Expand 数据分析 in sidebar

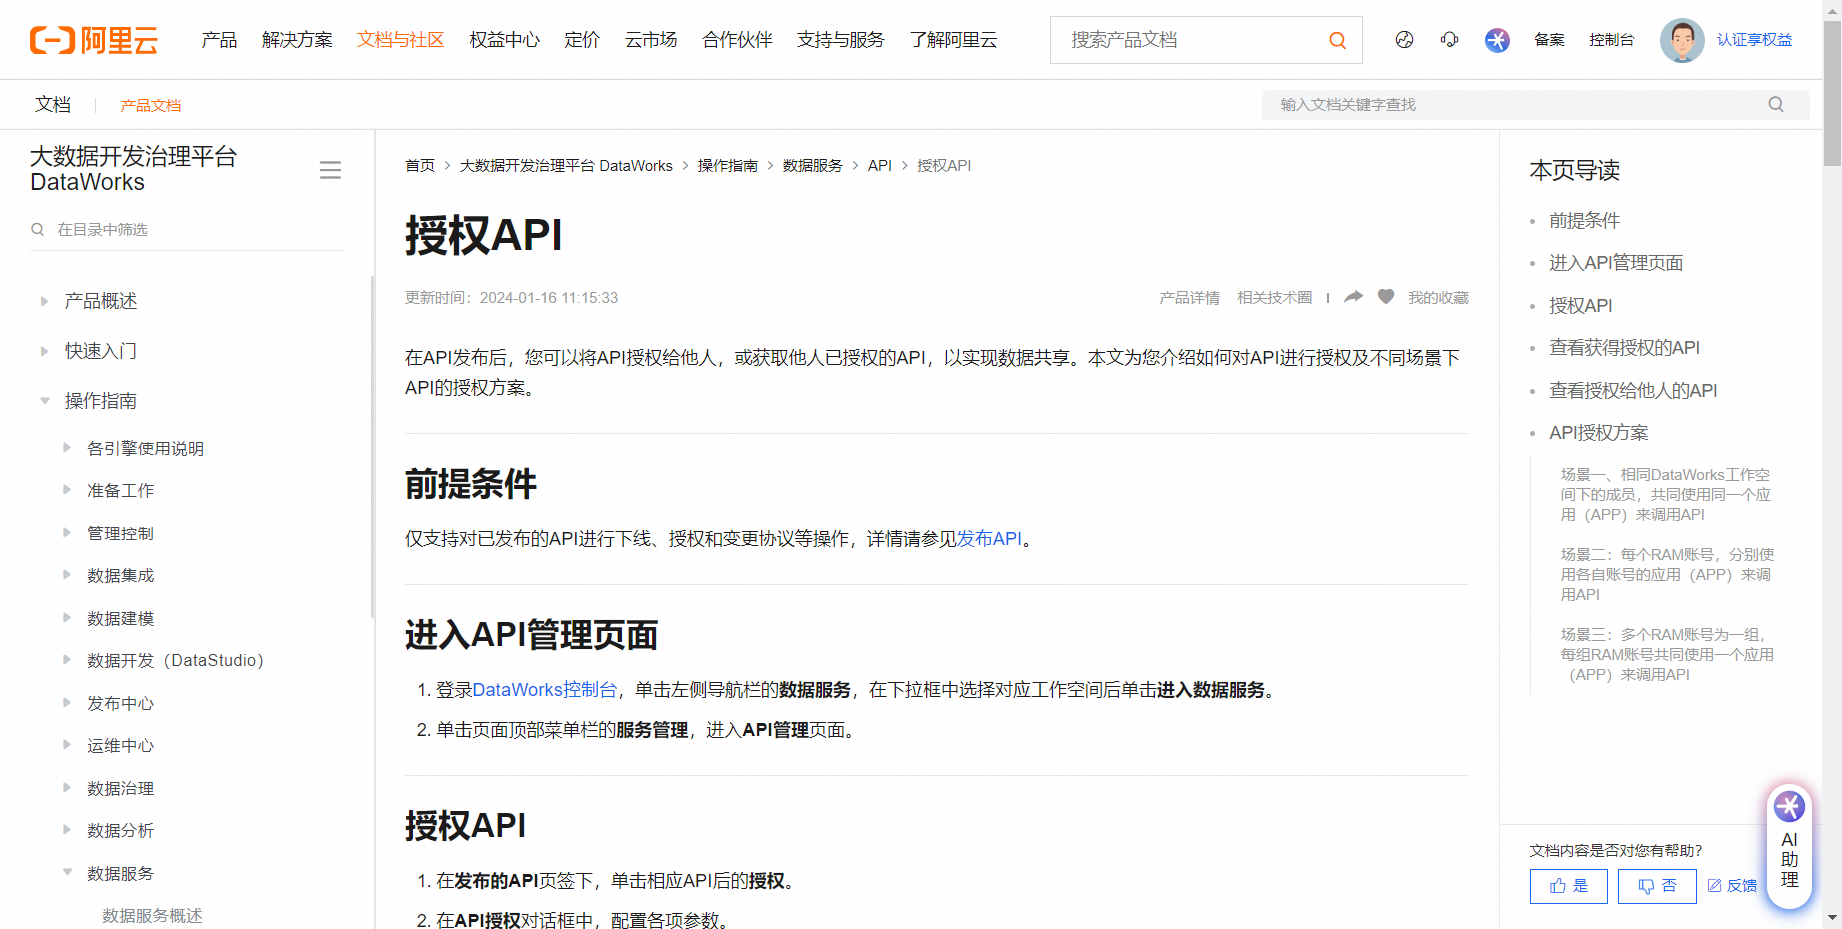67,830
